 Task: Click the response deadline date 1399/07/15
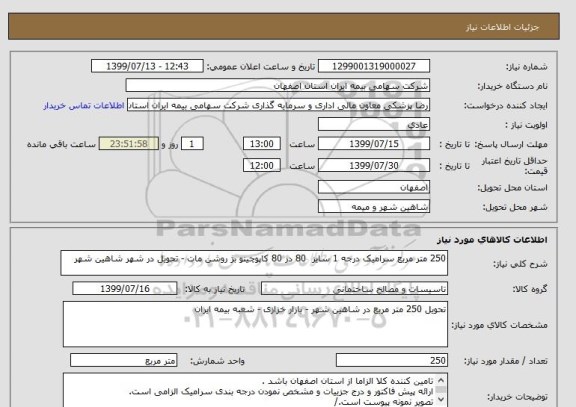pyautogui.click(x=374, y=144)
